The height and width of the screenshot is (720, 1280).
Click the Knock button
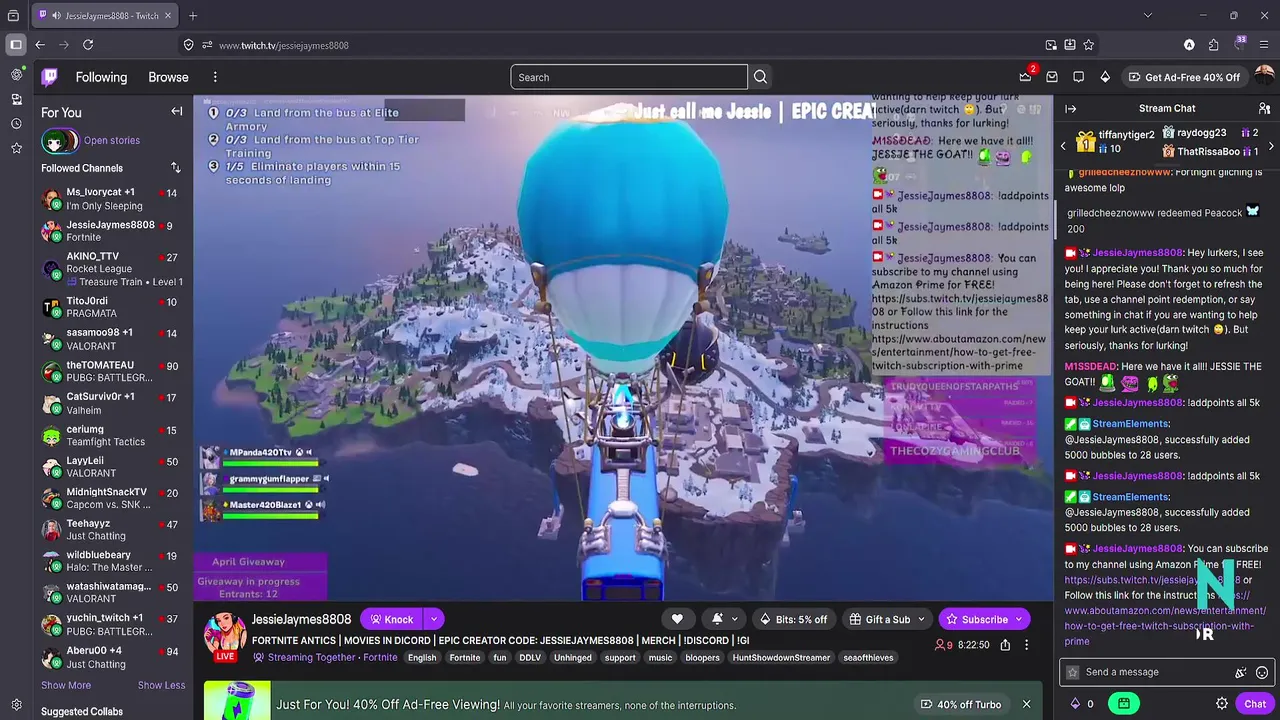click(x=391, y=619)
